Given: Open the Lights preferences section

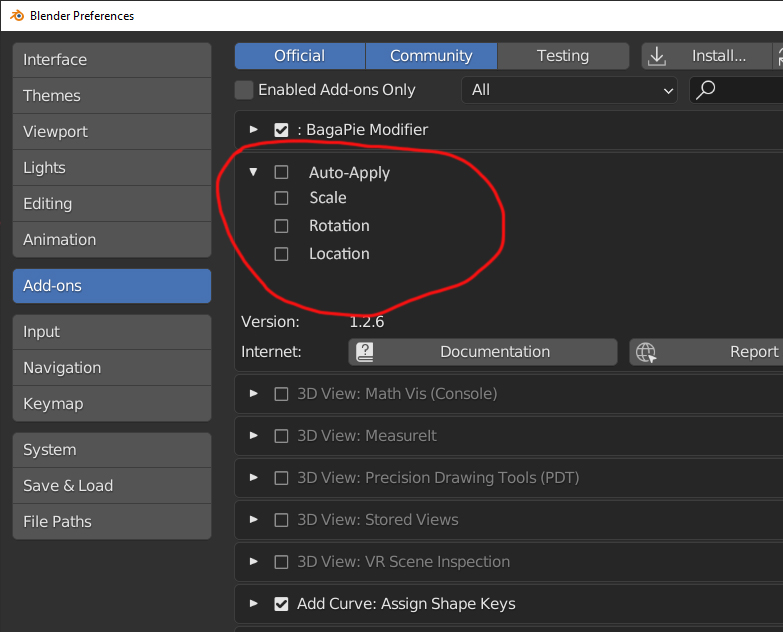Looking at the screenshot, I should click(x=112, y=168).
